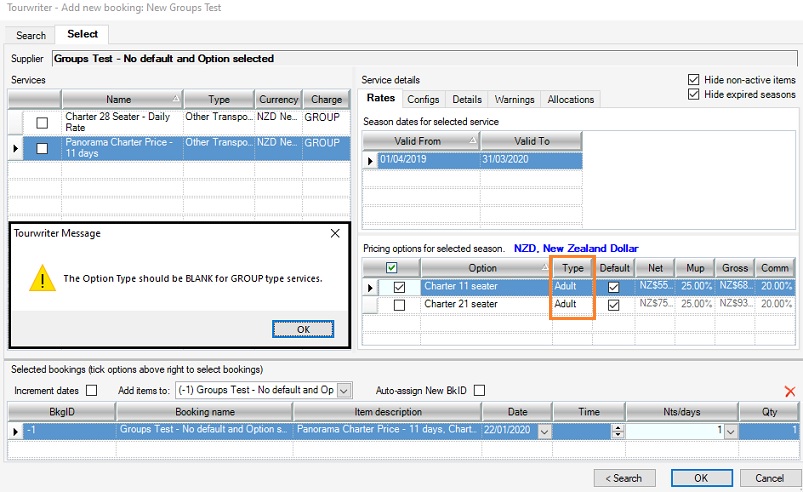
Task: Open the Add items to dropdown
Action: click(344, 390)
